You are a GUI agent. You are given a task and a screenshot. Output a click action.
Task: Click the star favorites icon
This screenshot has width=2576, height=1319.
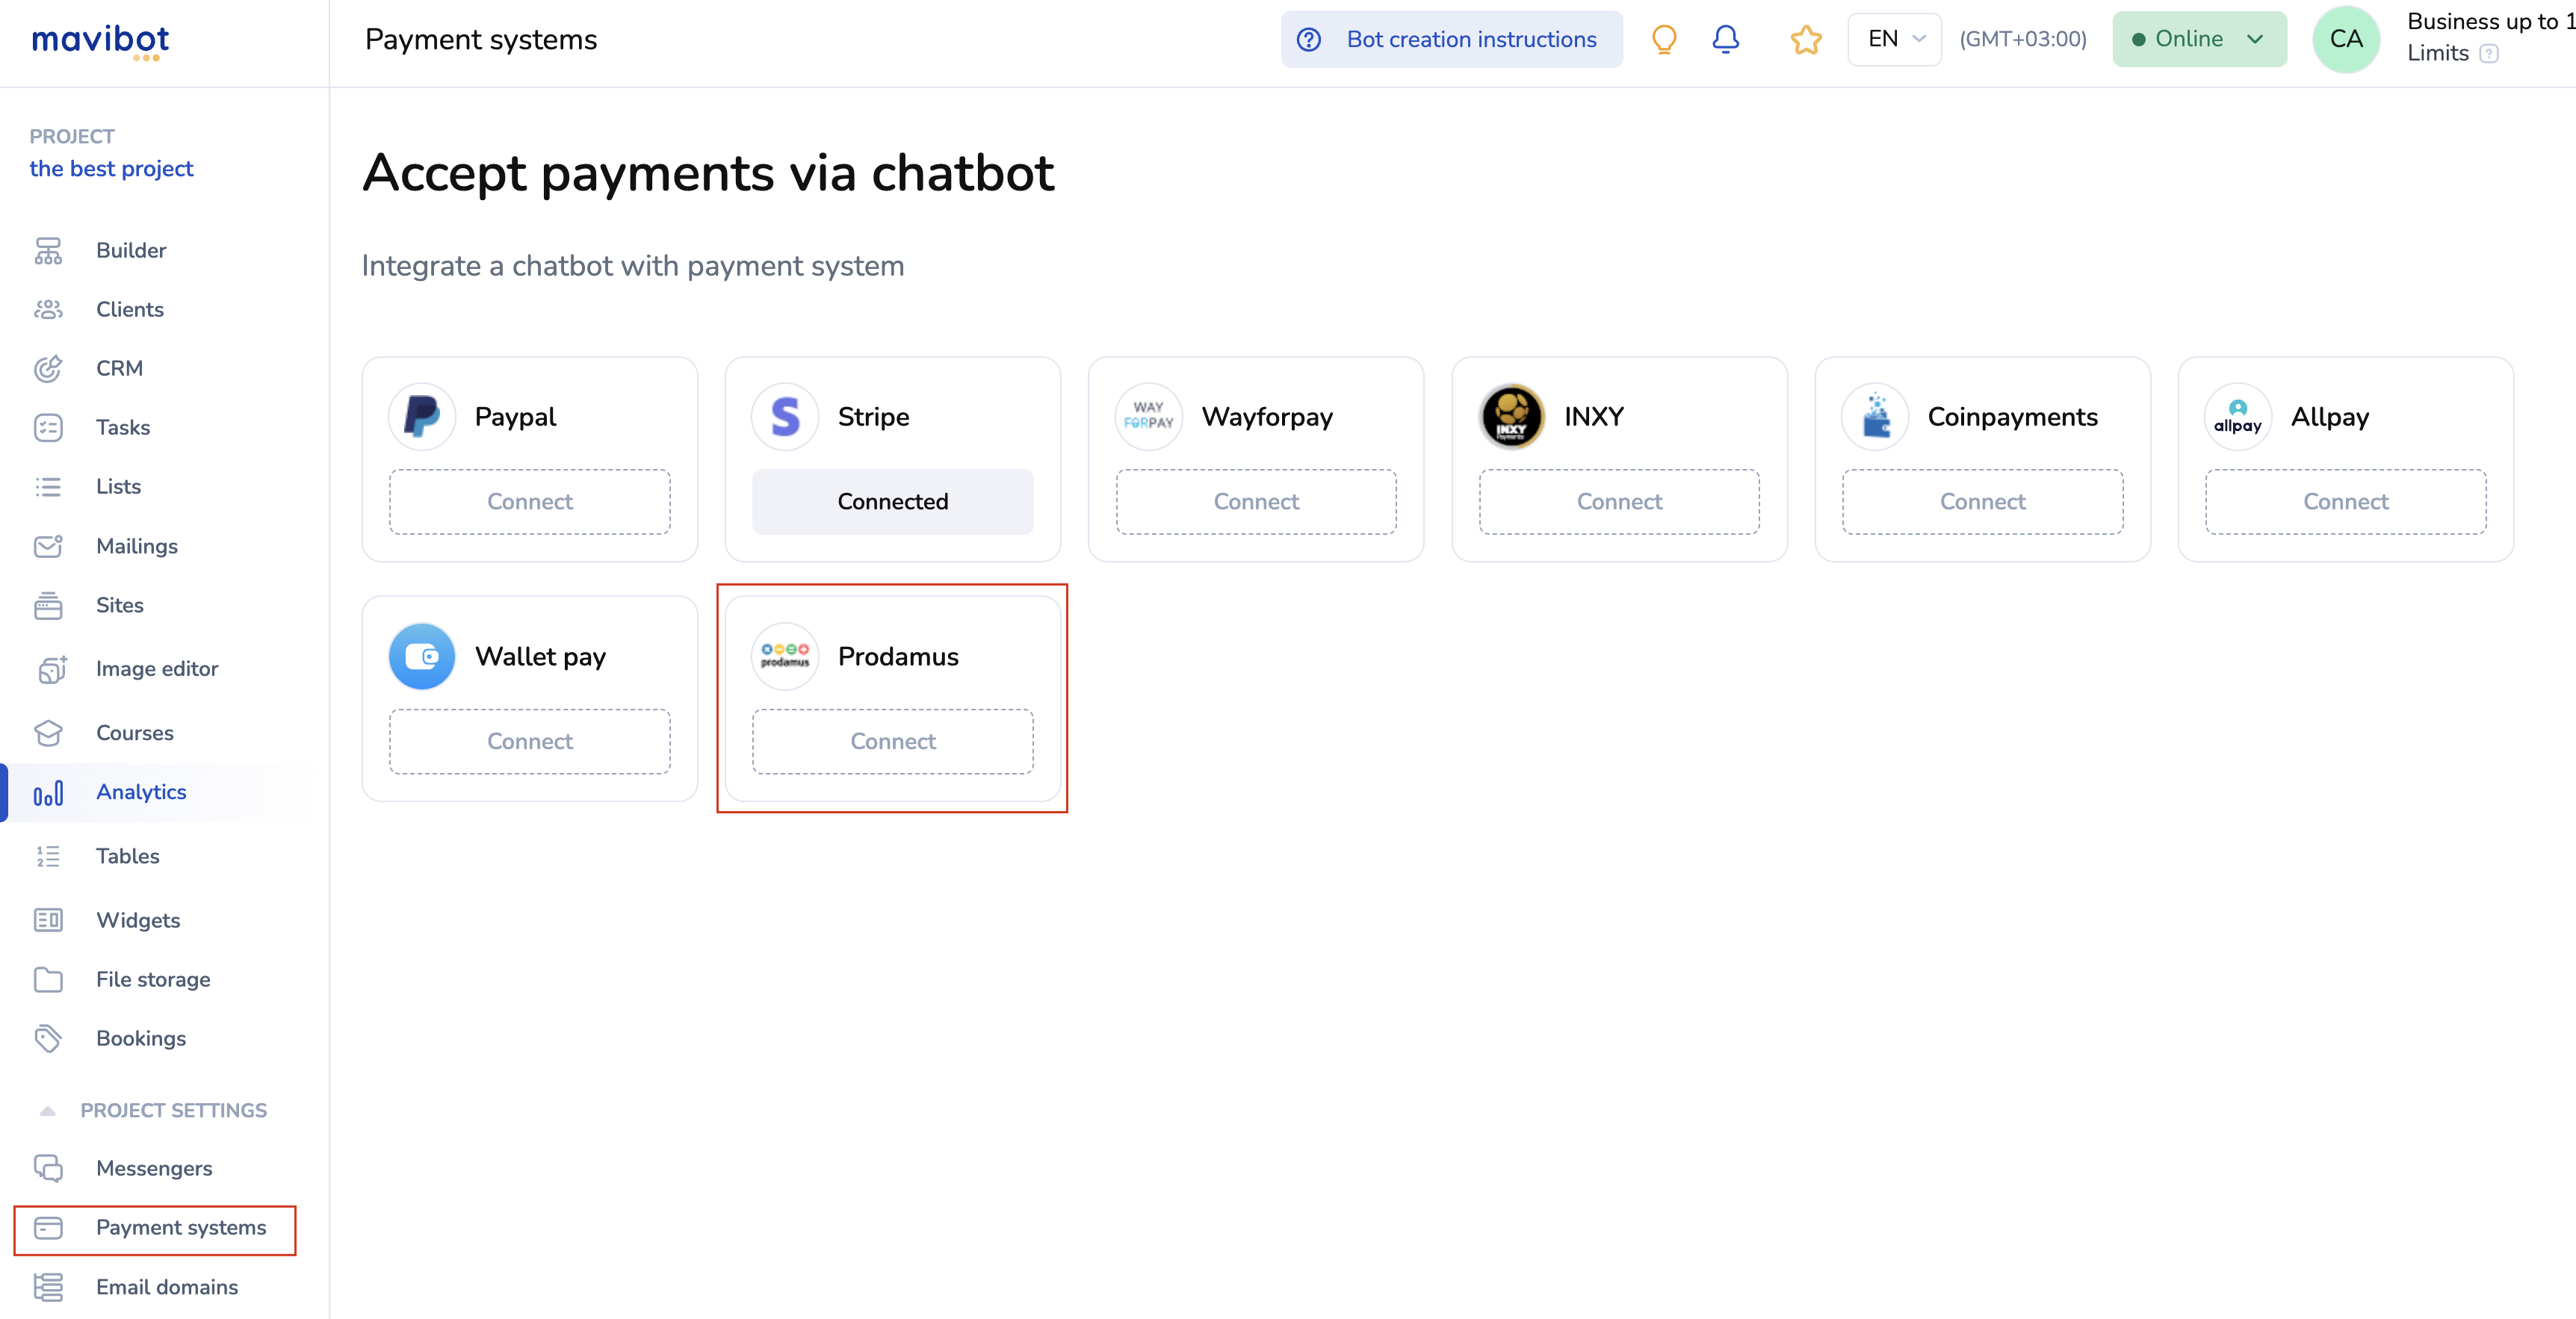click(x=1806, y=40)
